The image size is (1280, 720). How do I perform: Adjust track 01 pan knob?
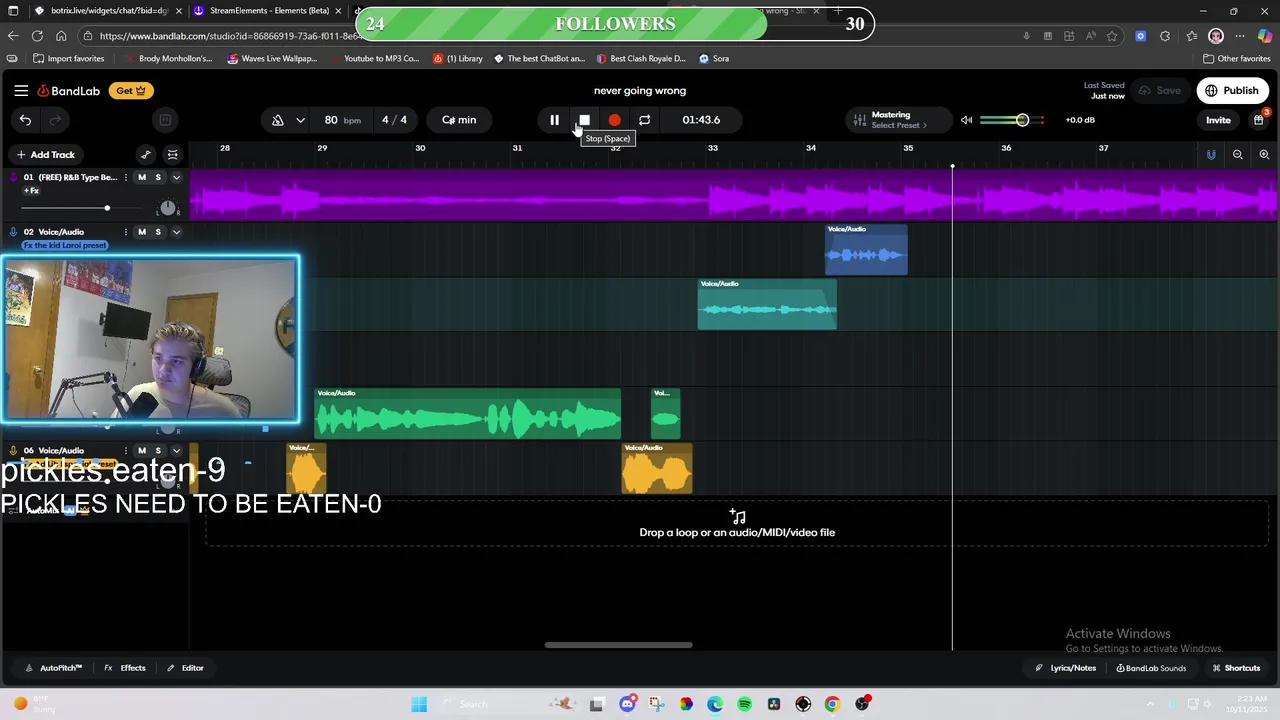pyautogui.click(x=167, y=208)
